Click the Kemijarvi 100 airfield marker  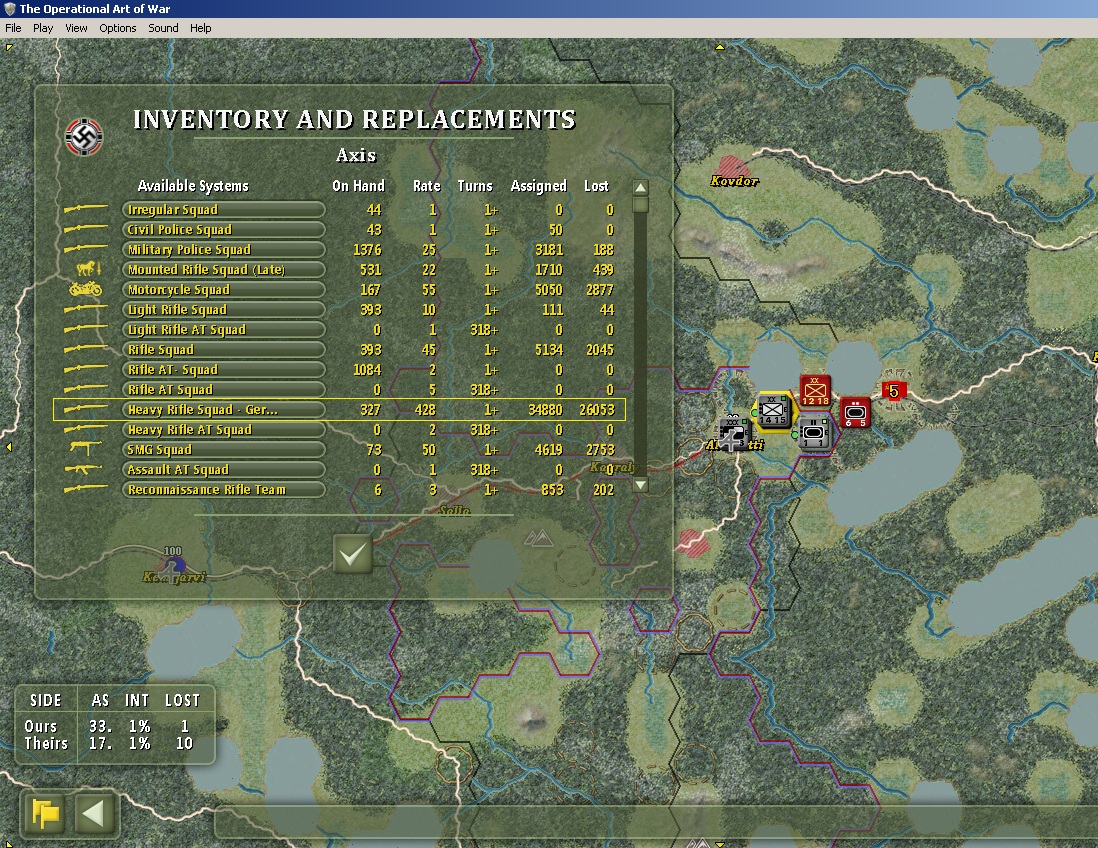[173, 564]
